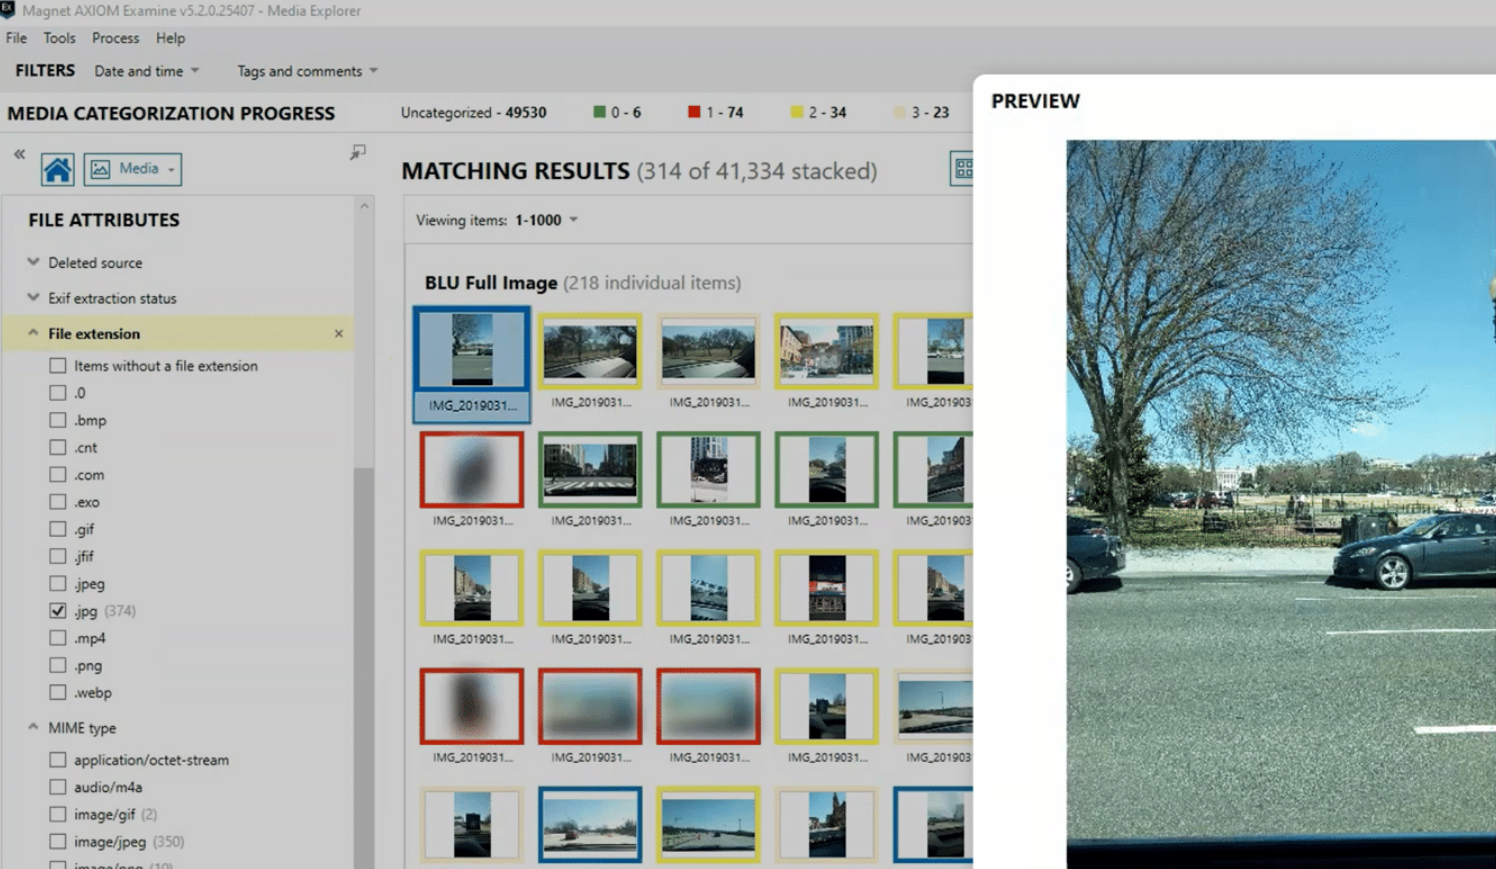Expand the Deleted source section
Viewport: 1496px width, 869px height.
(x=34, y=263)
